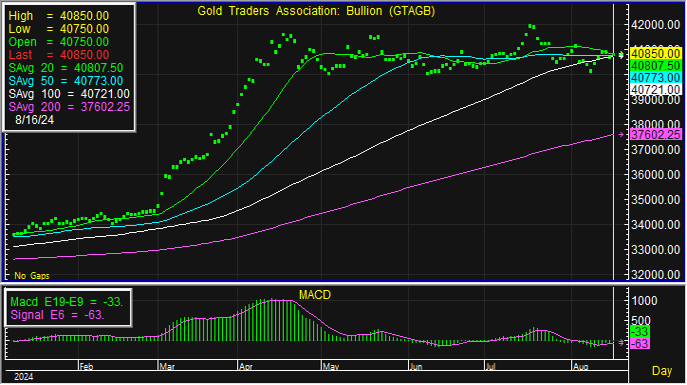Click the pink -63 Signal value tag
The width and height of the screenshot is (687, 385).
[x=640, y=343]
